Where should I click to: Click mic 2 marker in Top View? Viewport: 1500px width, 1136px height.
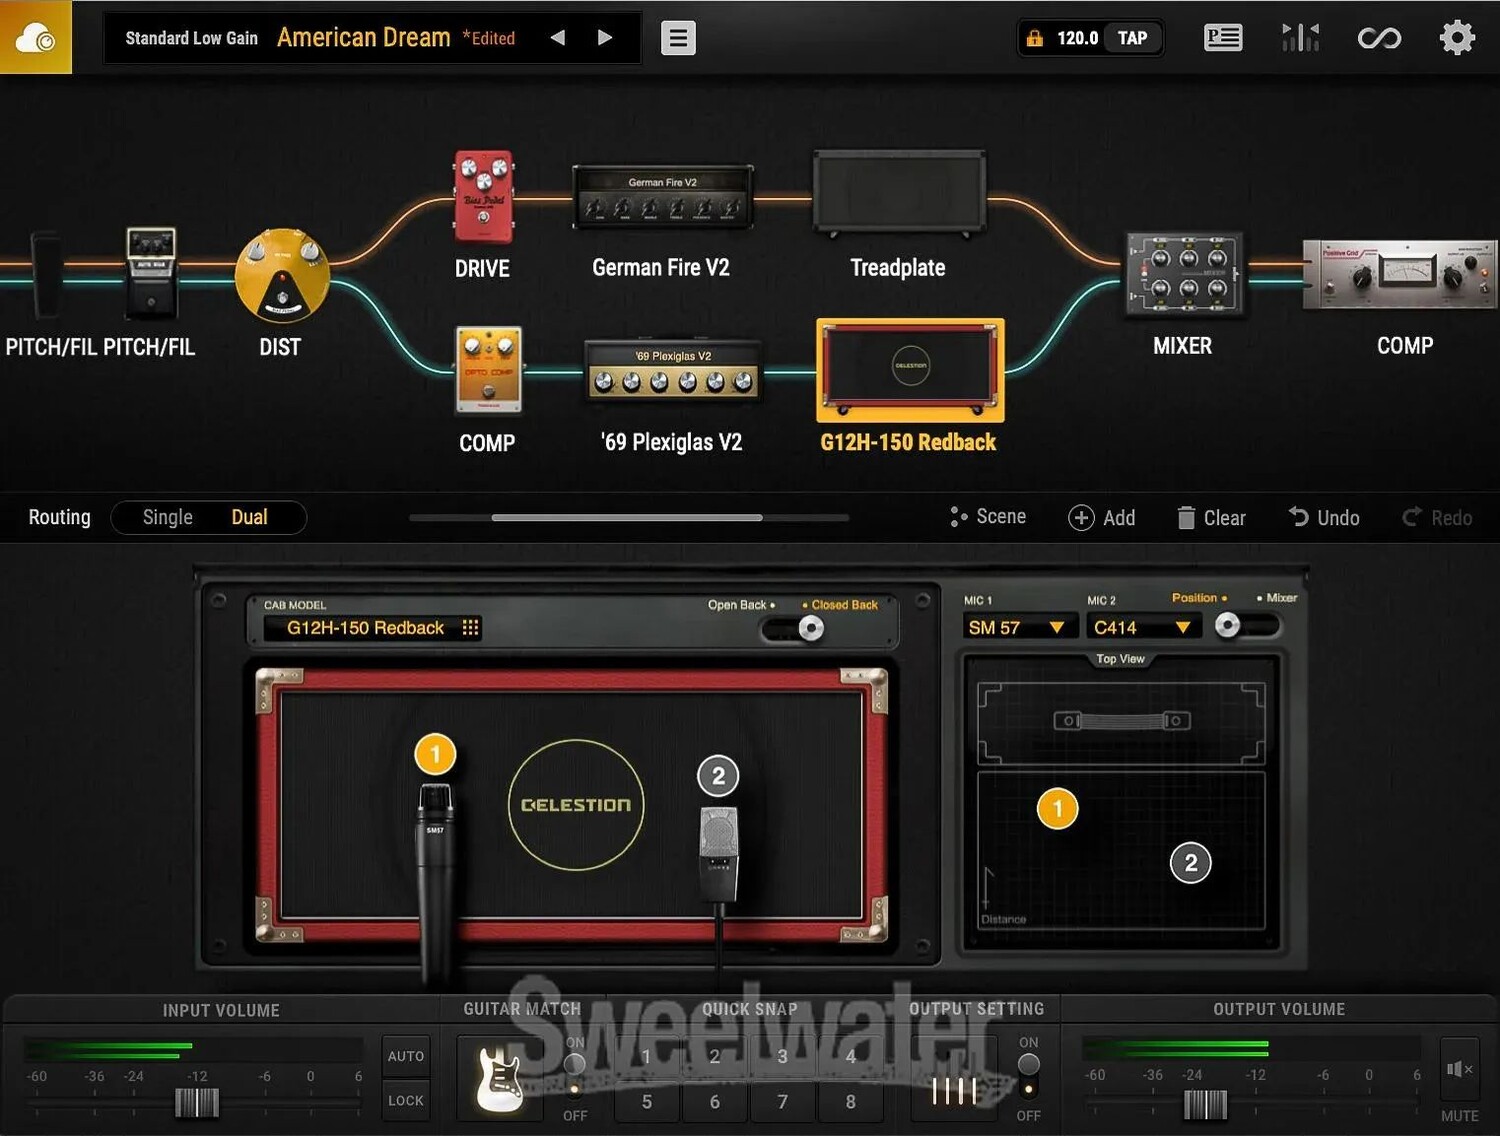[1190, 863]
